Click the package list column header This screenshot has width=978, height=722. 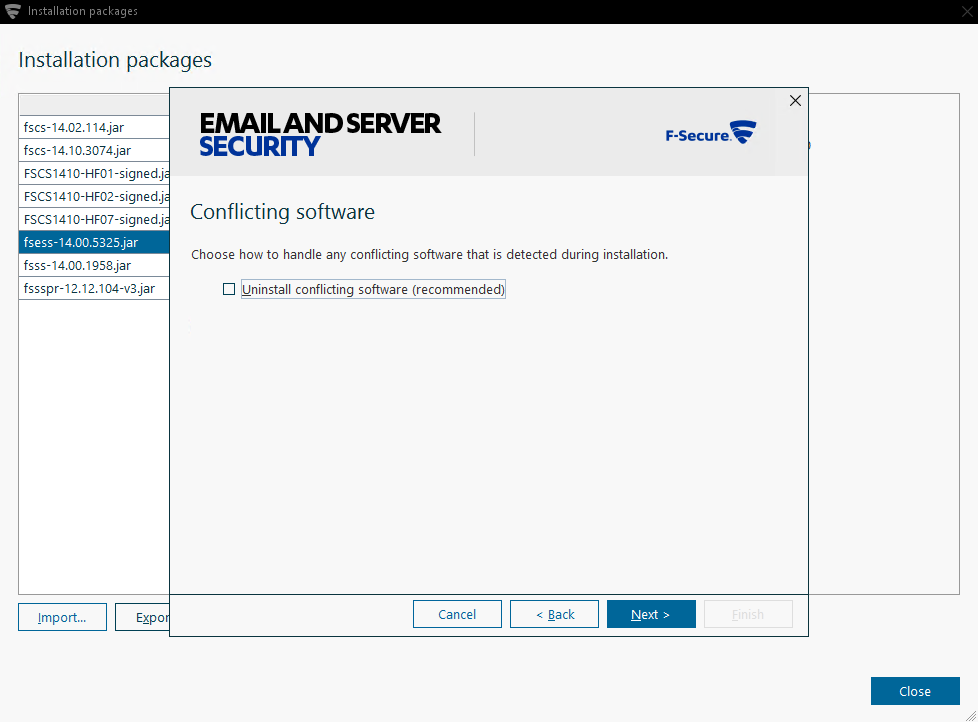94,105
